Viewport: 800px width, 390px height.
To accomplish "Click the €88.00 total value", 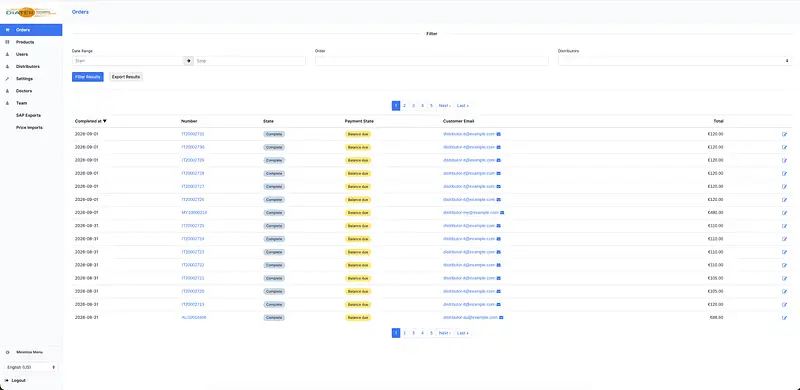I will click(716, 318).
